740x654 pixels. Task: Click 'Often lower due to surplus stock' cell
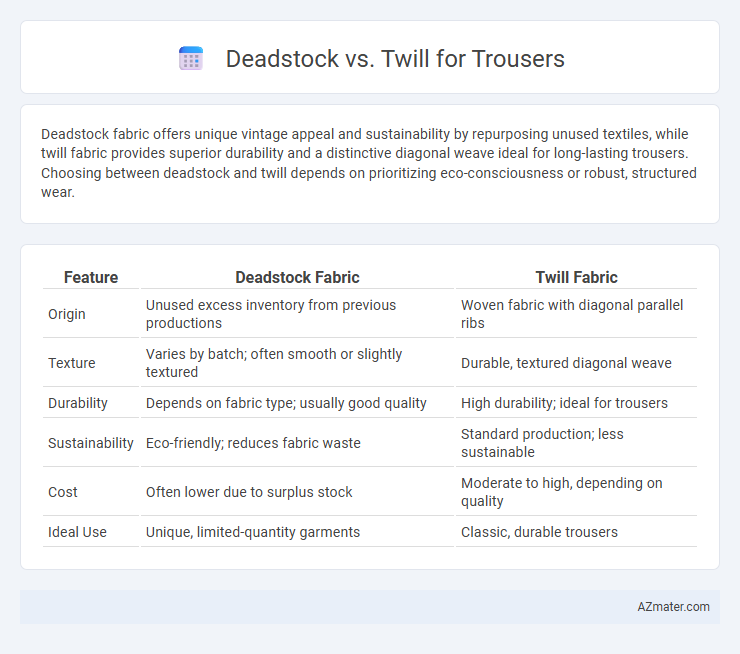click(x=297, y=492)
